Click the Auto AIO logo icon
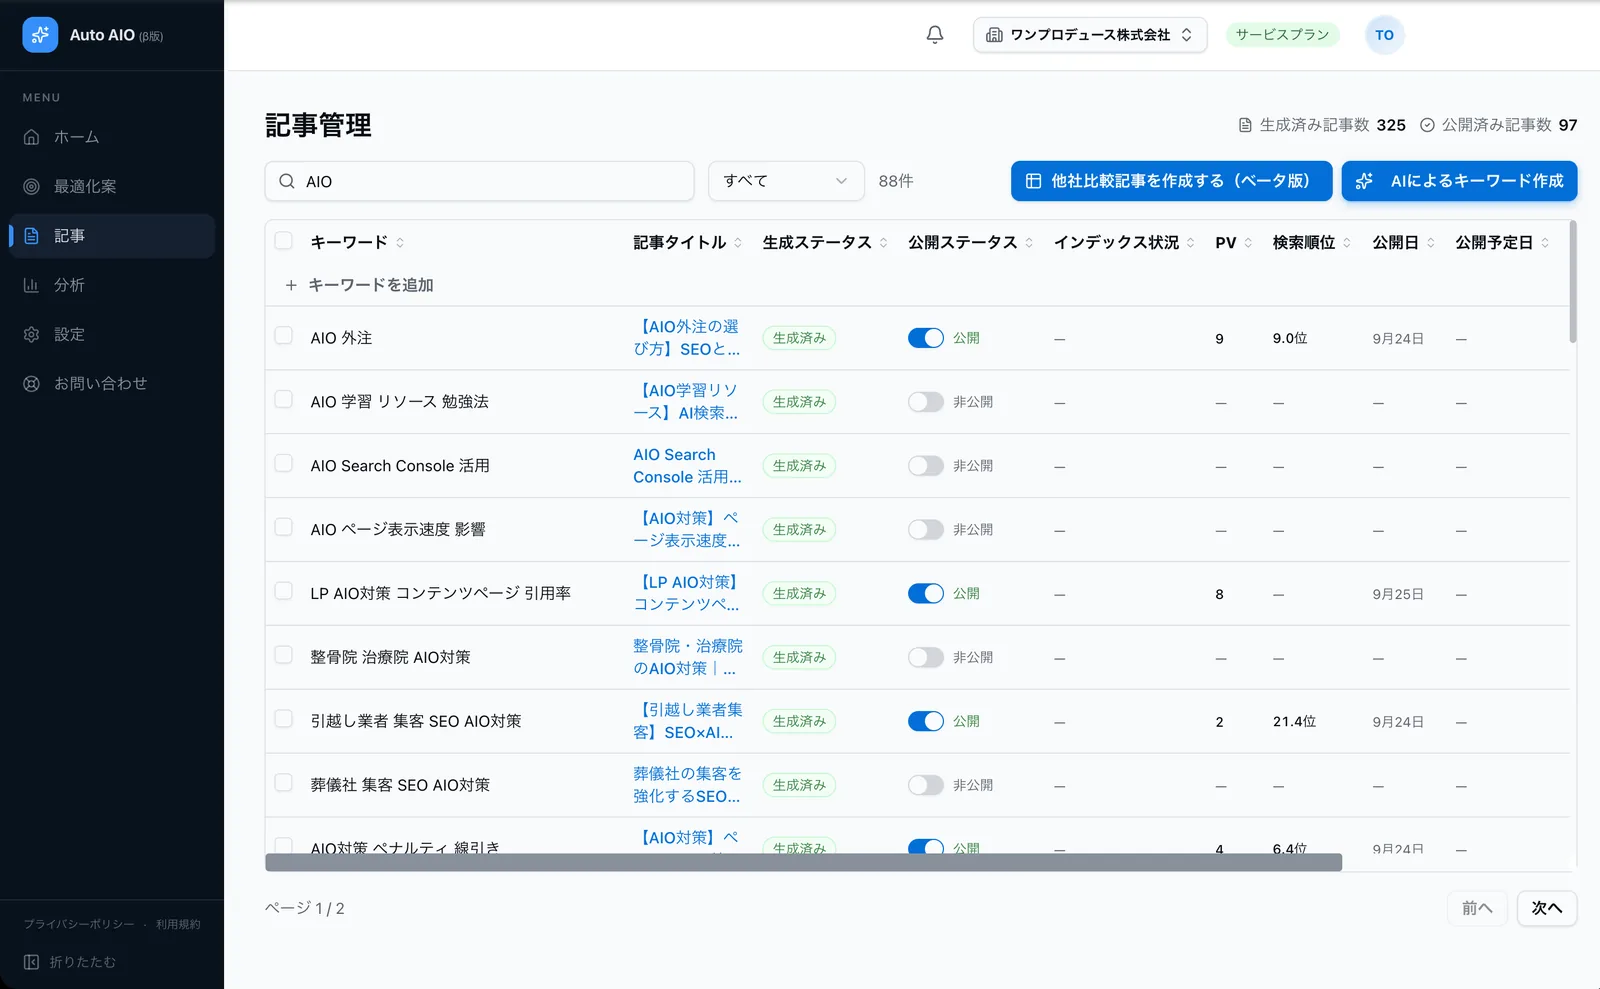The image size is (1600, 989). (40, 35)
